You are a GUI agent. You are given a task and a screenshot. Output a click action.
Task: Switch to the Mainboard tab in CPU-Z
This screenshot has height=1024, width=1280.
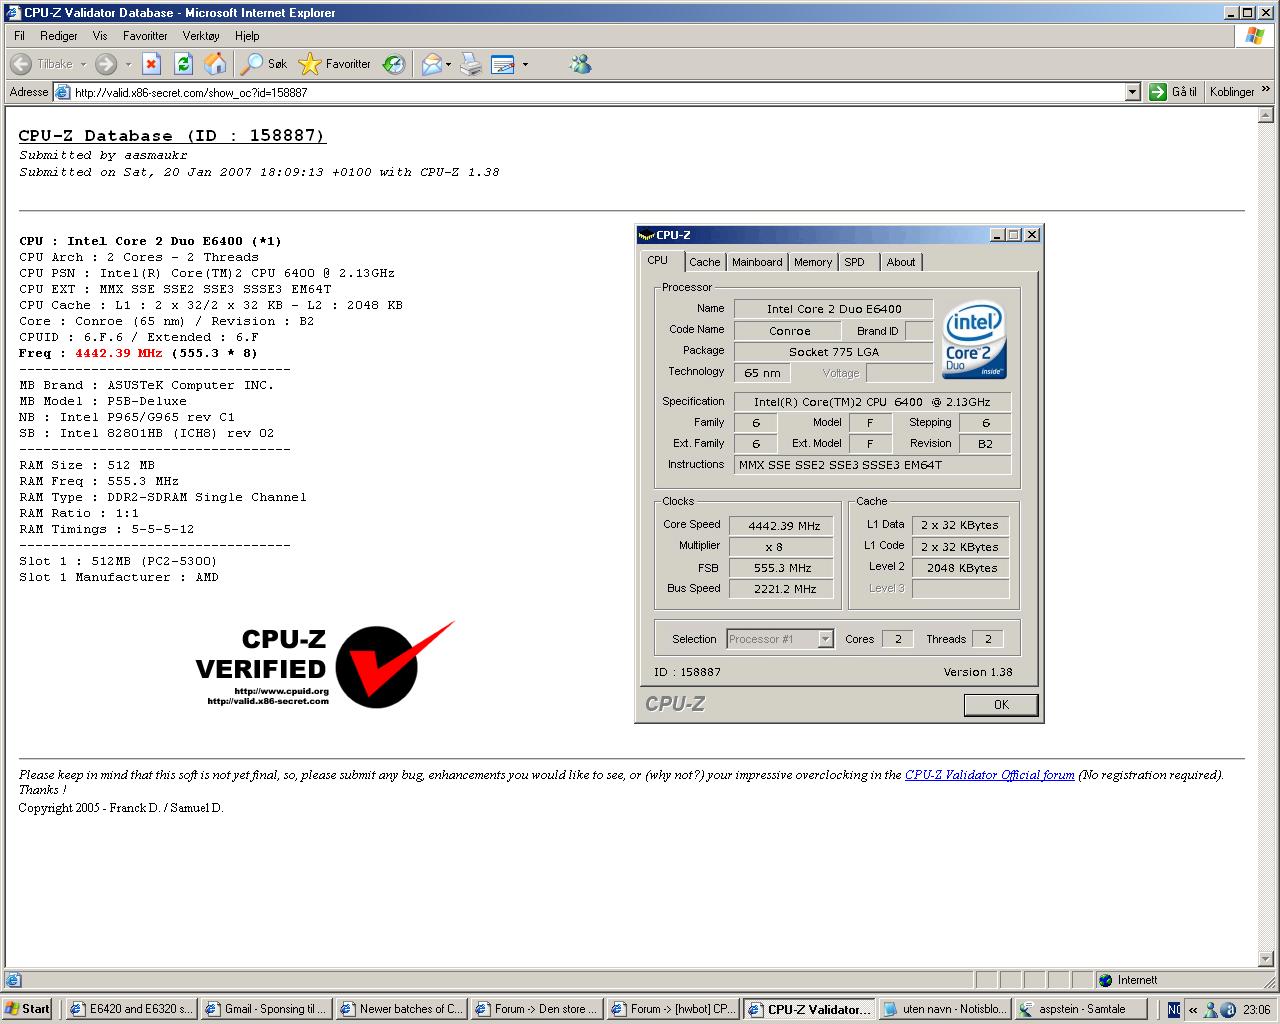[757, 262]
